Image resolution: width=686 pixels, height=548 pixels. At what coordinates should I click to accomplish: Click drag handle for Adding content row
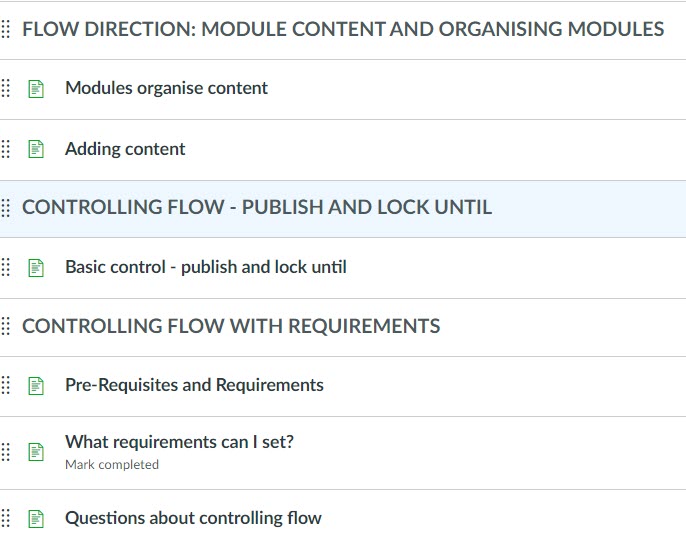click(6, 150)
